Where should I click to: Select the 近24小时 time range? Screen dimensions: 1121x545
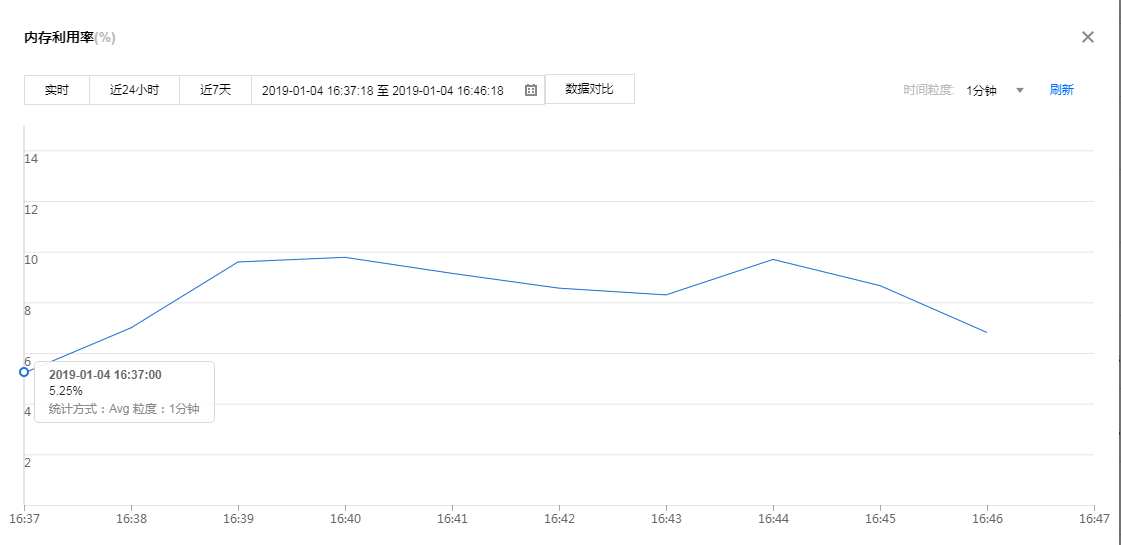pyautogui.click(x=134, y=90)
